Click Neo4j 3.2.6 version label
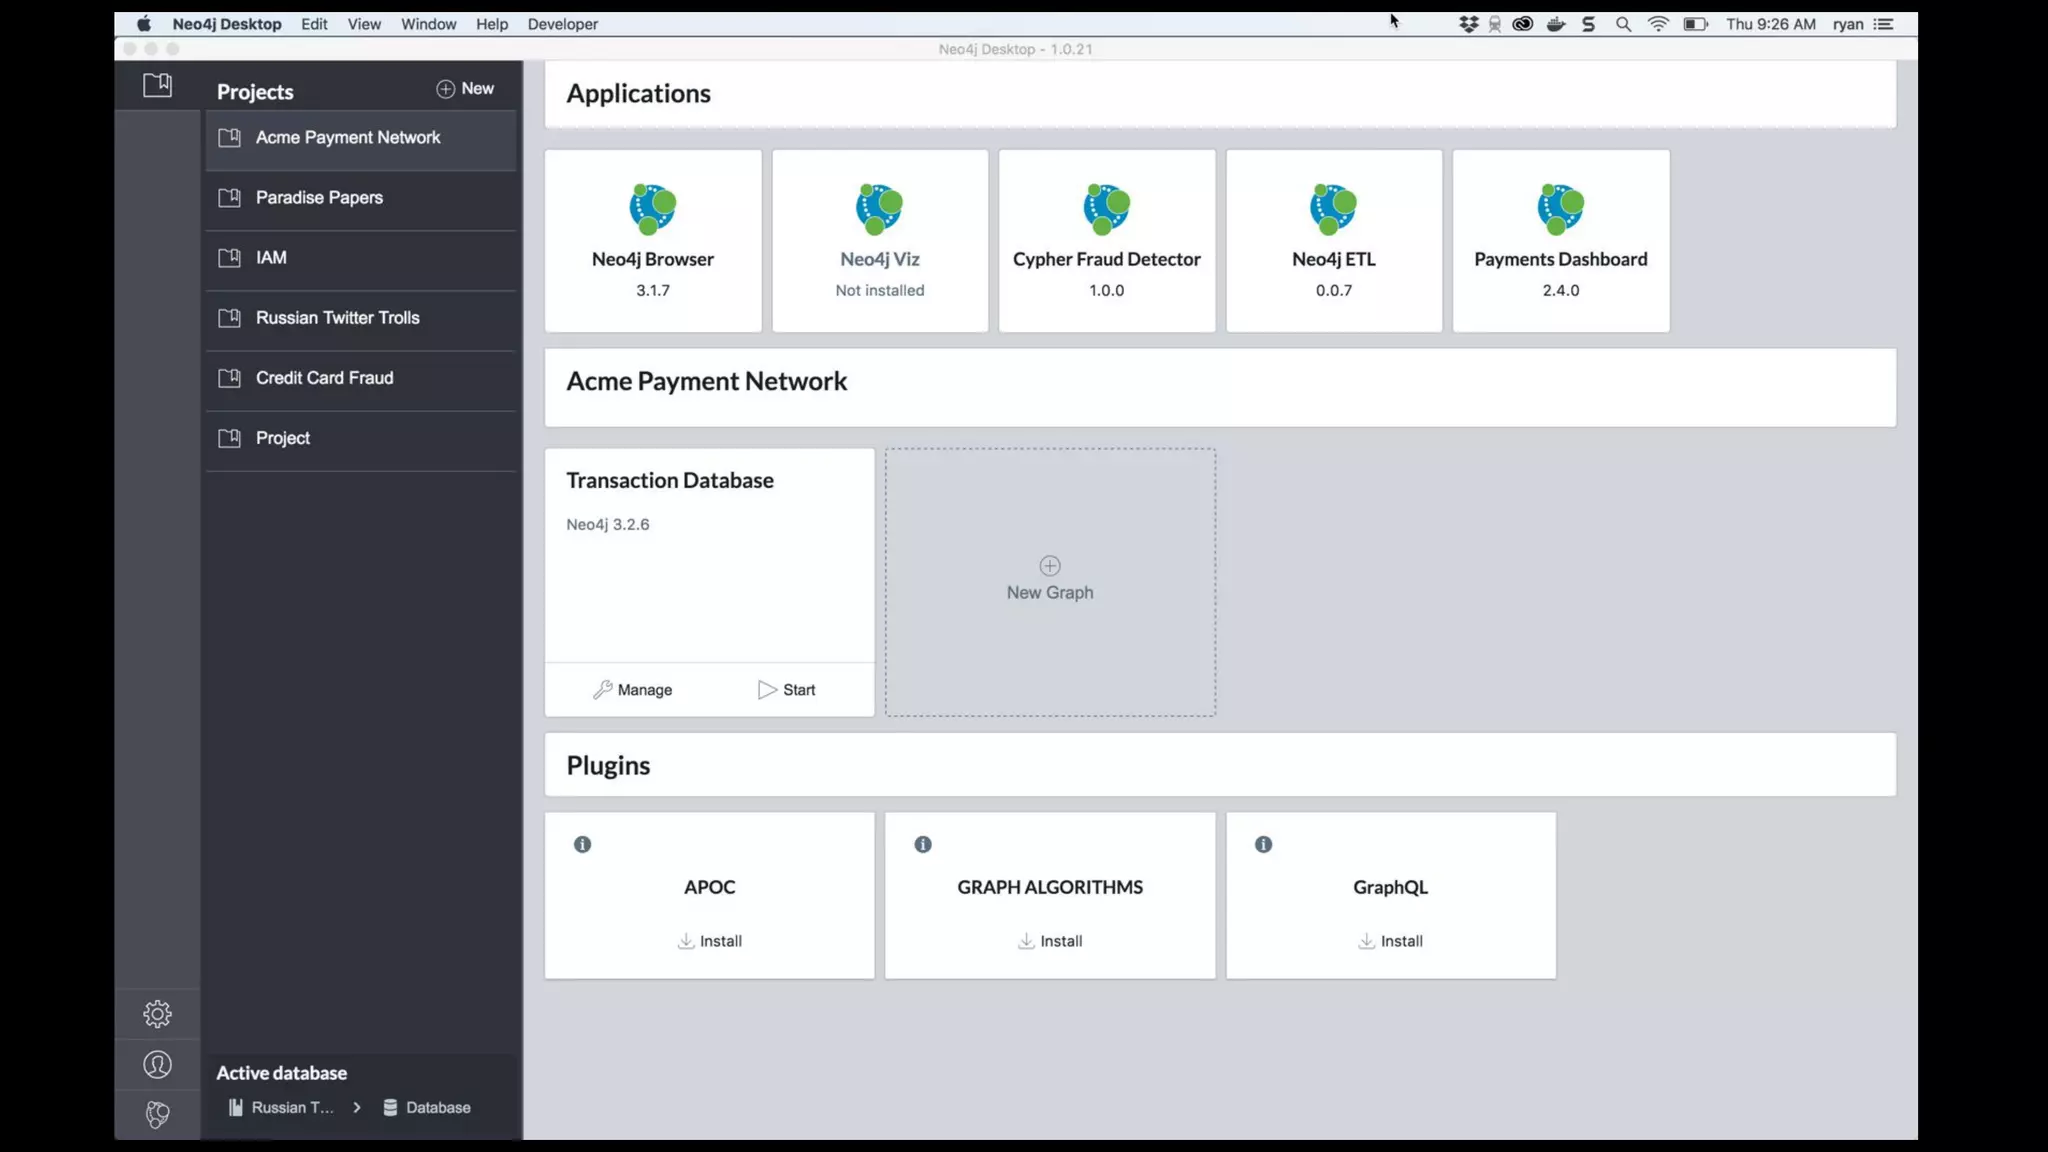 click(608, 524)
